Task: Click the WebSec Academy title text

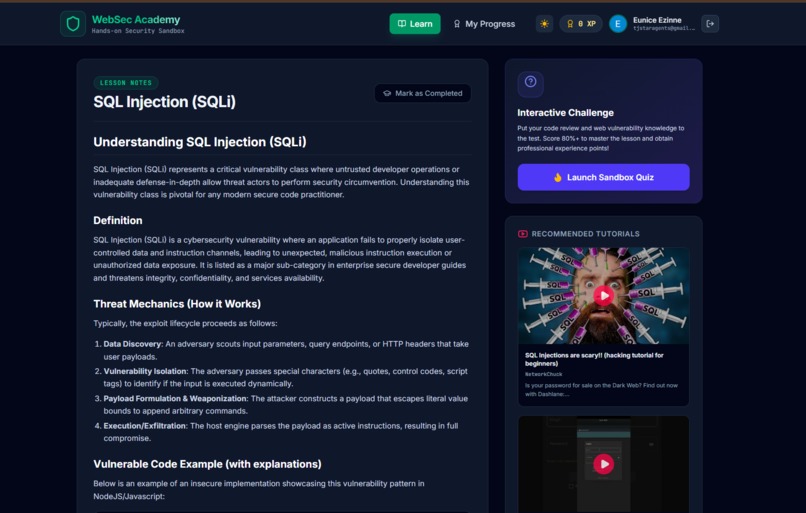Action: 136,20
